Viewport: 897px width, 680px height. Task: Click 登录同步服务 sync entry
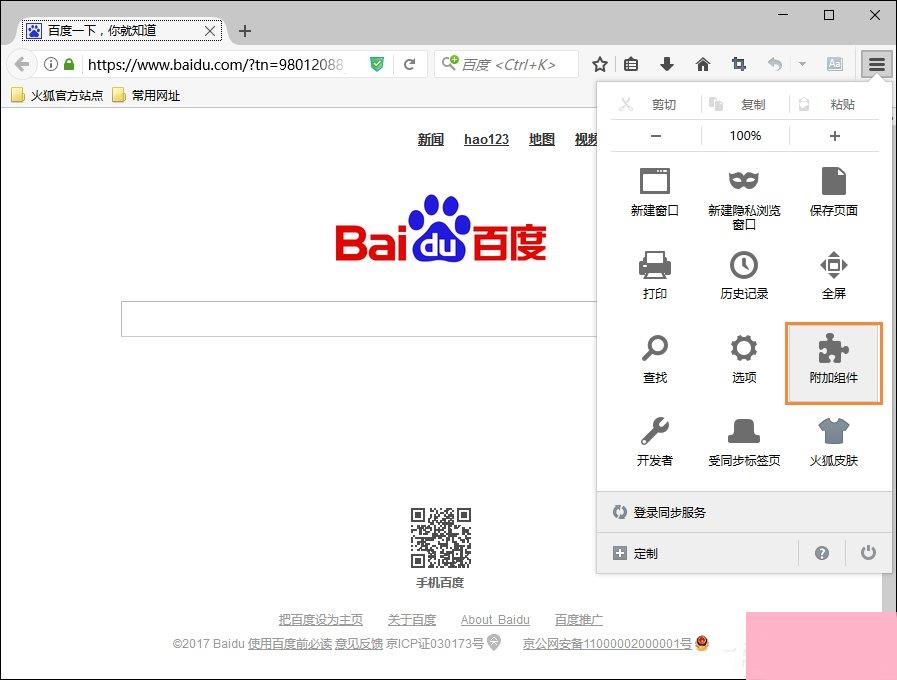pyautogui.click(x=744, y=512)
